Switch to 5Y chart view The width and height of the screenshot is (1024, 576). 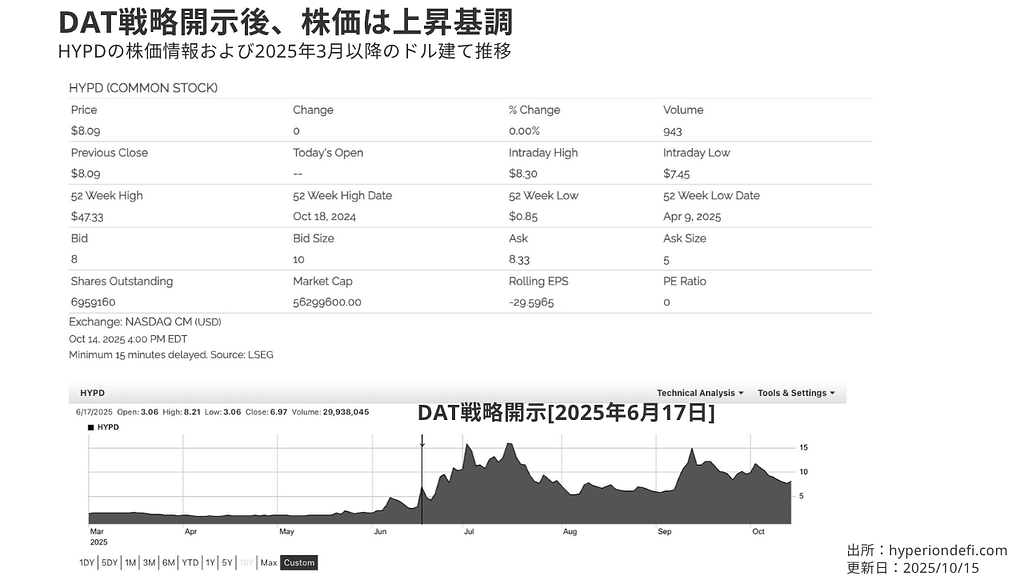coord(227,563)
